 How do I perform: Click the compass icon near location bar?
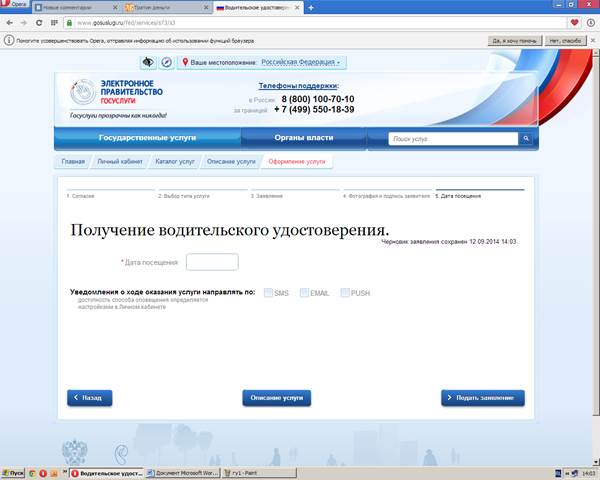click(x=166, y=62)
